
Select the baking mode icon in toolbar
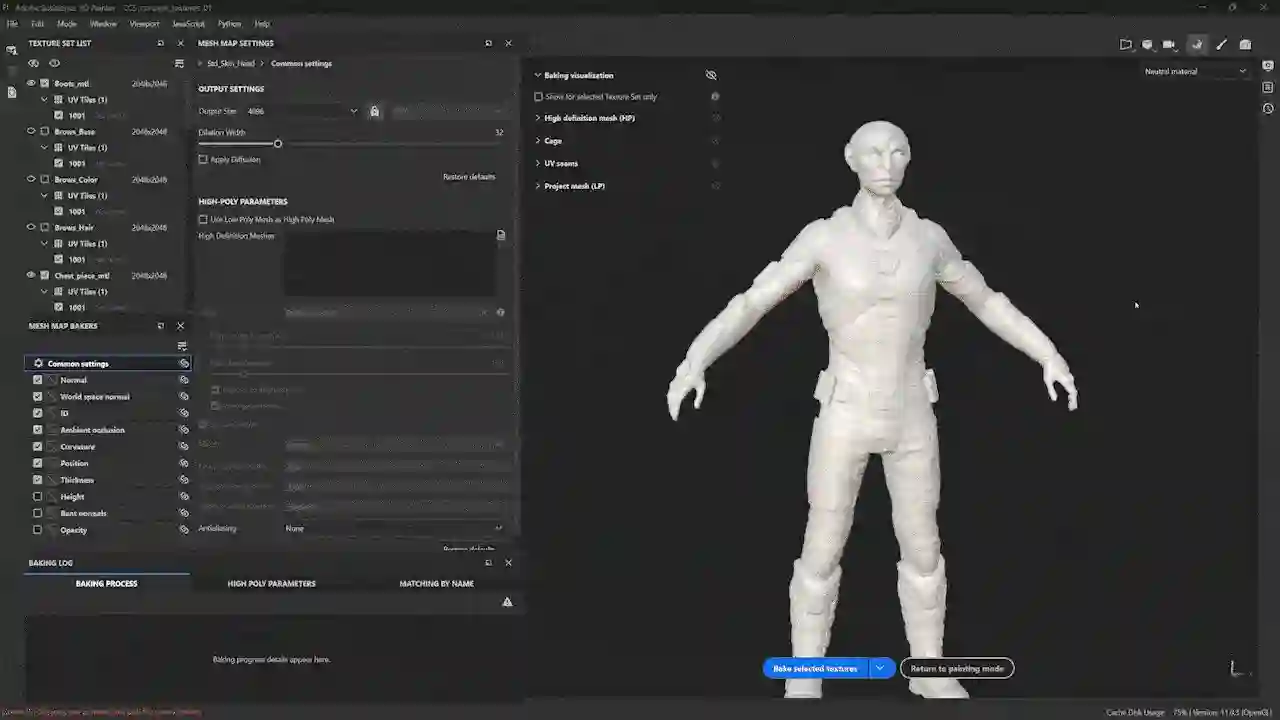pos(1197,44)
